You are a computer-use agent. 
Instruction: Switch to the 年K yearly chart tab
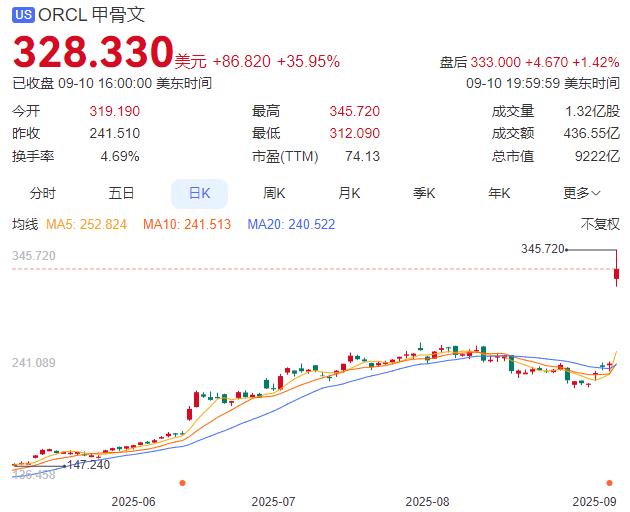[x=499, y=194]
